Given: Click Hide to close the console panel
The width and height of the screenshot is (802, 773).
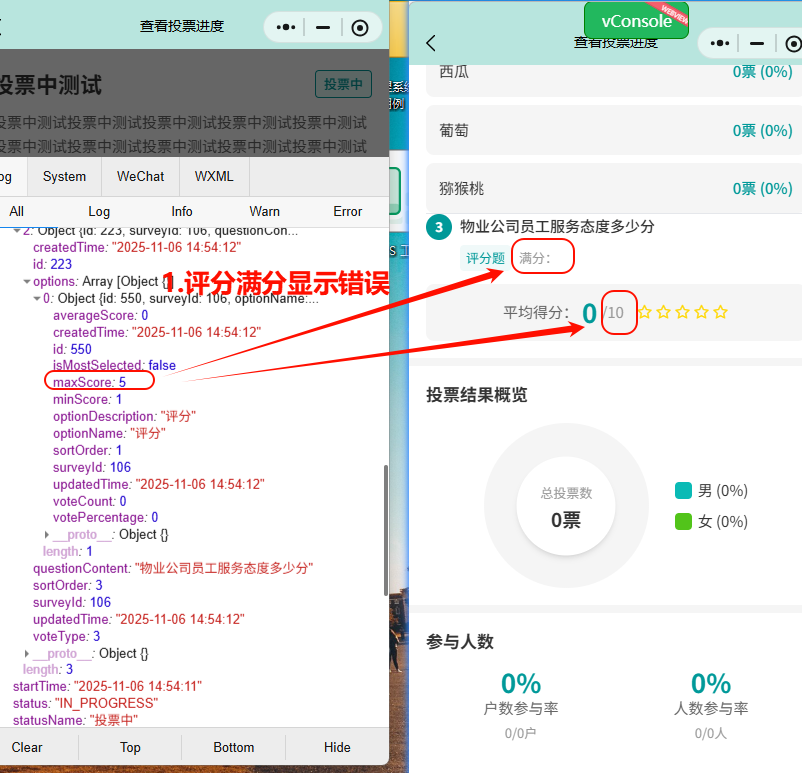Looking at the screenshot, I should tap(337, 747).
